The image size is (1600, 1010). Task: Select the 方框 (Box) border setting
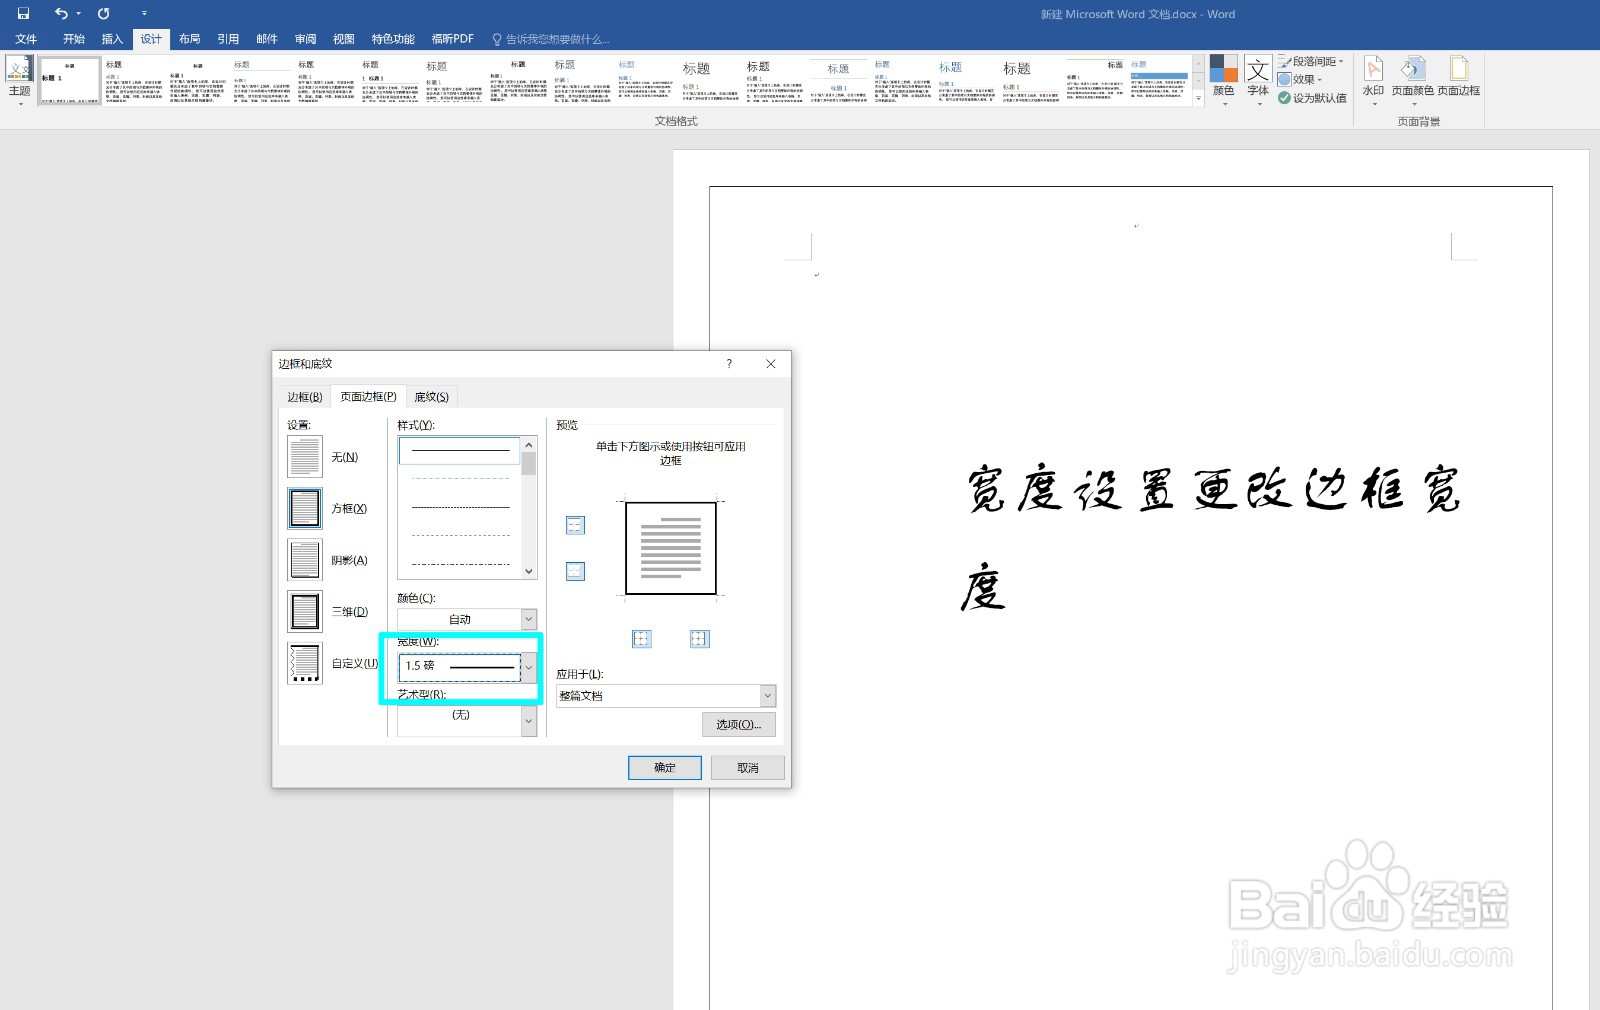[304, 507]
